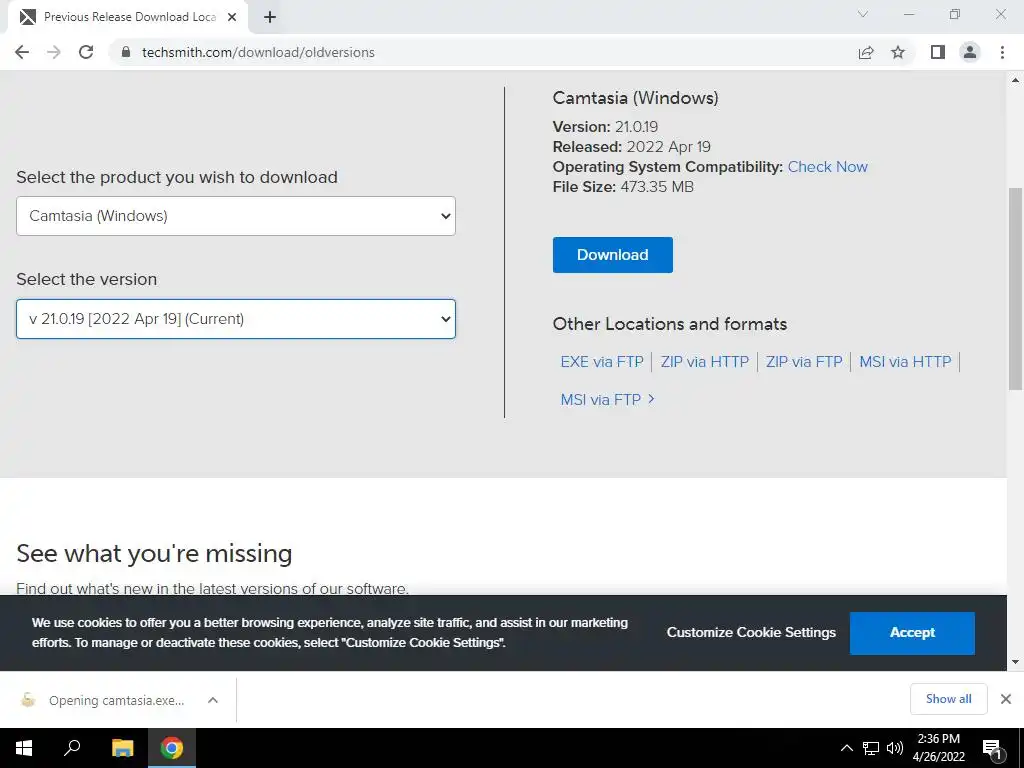Click the 'Released: 2022 Apr 19' text
This screenshot has width=1024, height=768.
pyautogui.click(x=632, y=147)
